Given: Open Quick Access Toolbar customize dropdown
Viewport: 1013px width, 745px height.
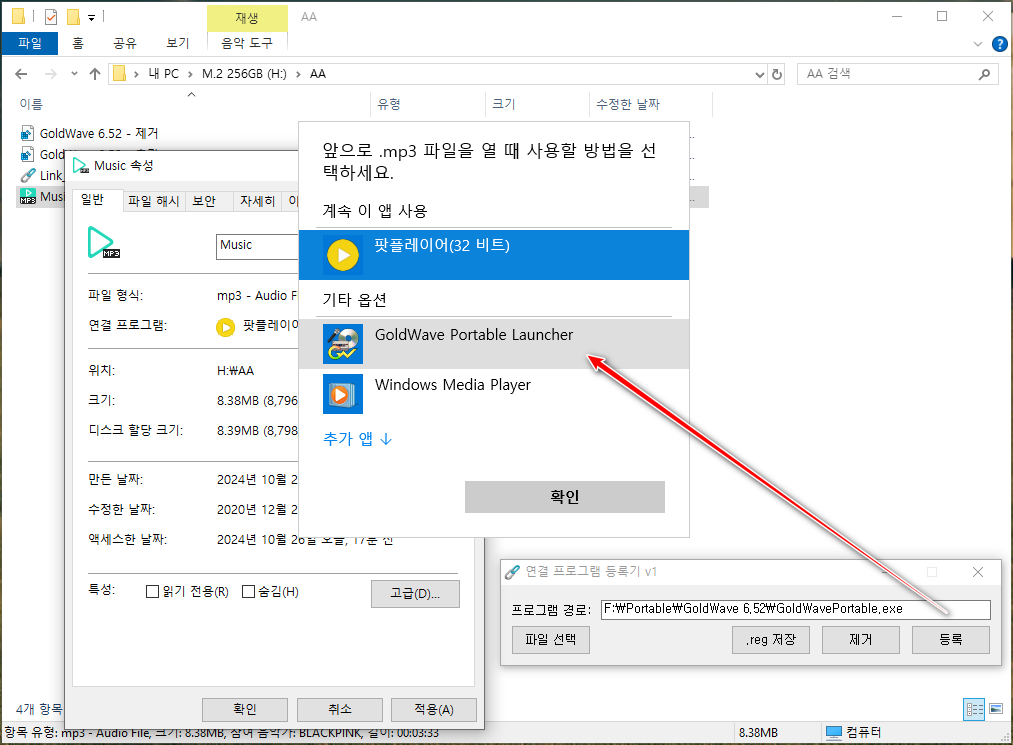Looking at the screenshot, I should pos(92,18).
